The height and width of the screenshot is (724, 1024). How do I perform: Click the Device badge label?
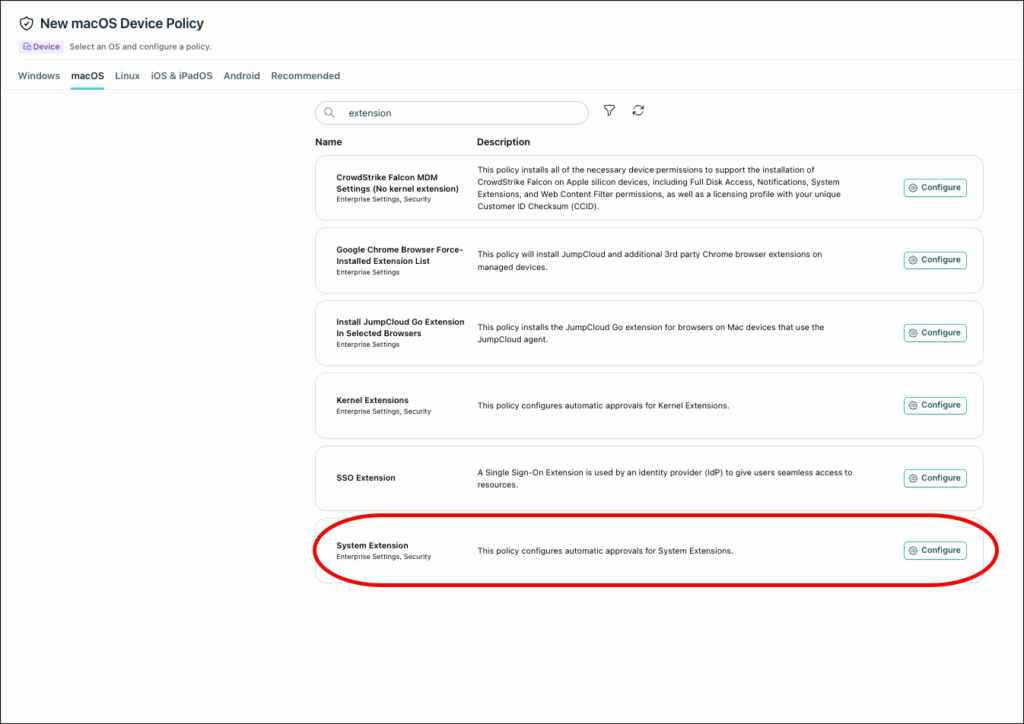41,46
